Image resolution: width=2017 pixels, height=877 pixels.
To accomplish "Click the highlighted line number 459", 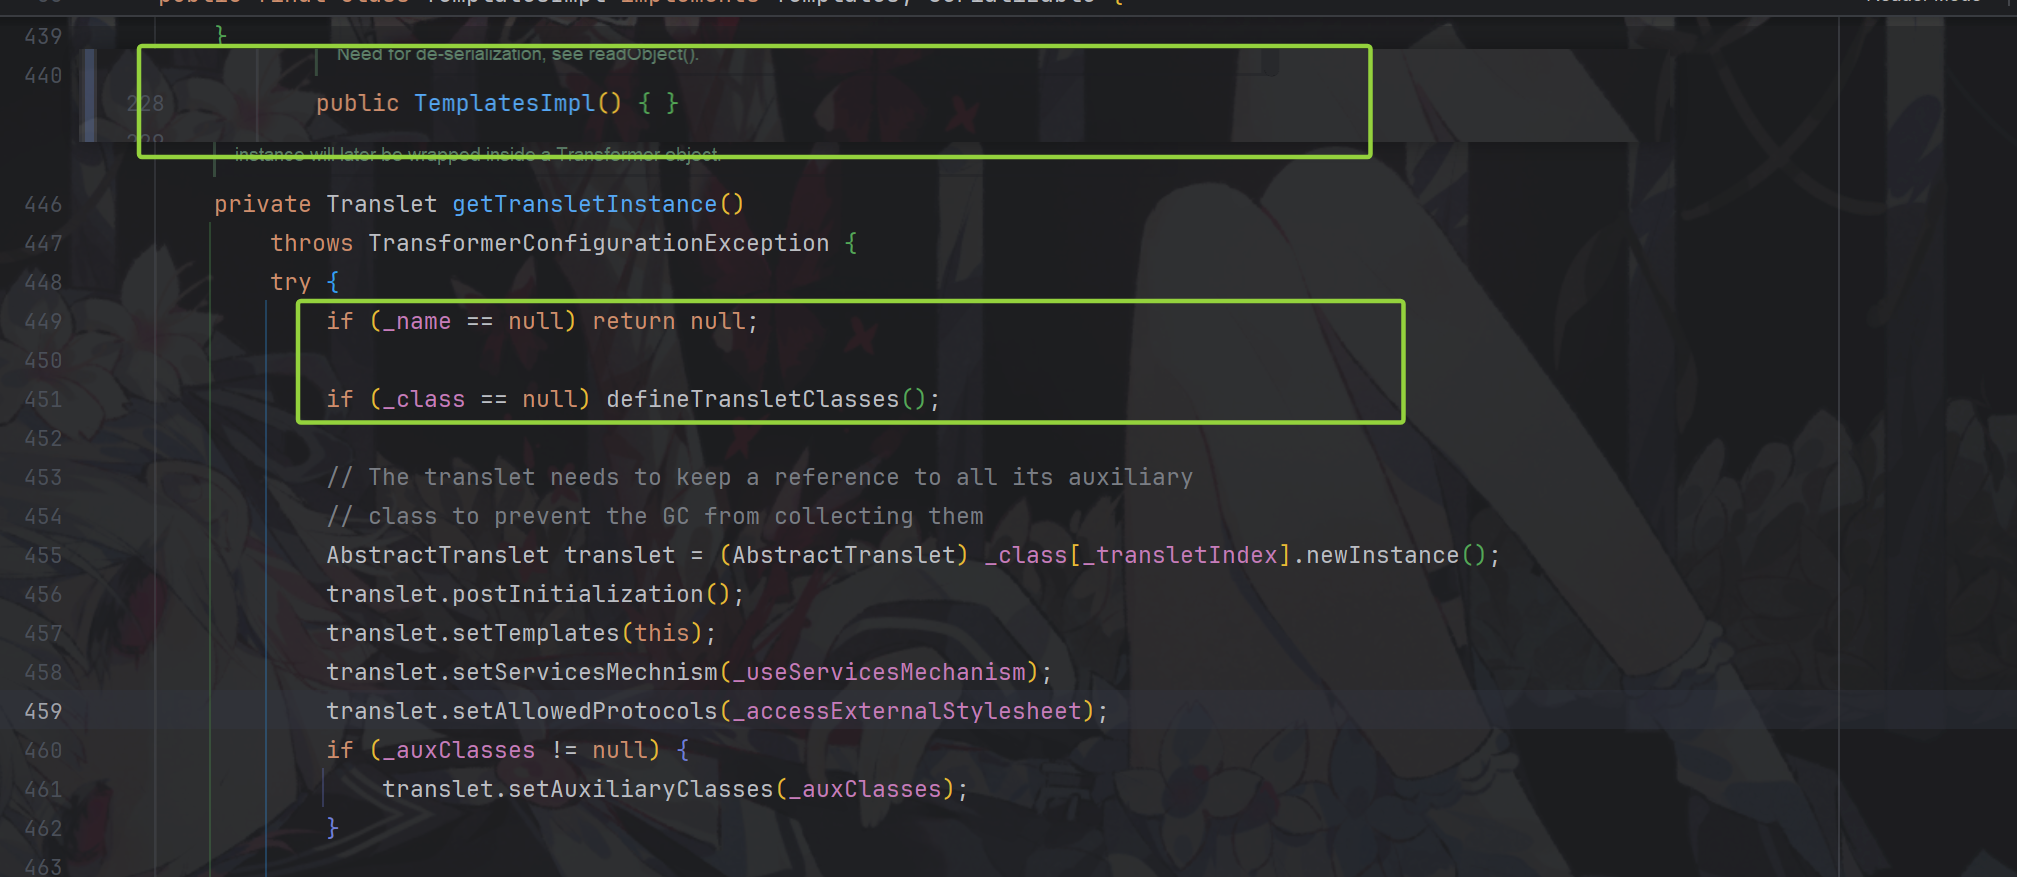I will pos(43,711).
